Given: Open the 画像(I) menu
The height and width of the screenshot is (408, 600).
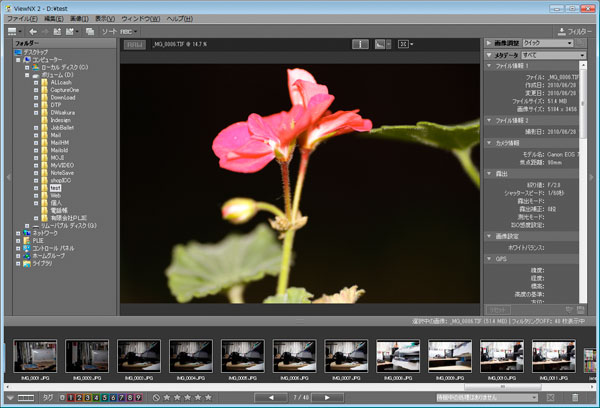Looking at the screenshot, I should (x=79, y=19).
